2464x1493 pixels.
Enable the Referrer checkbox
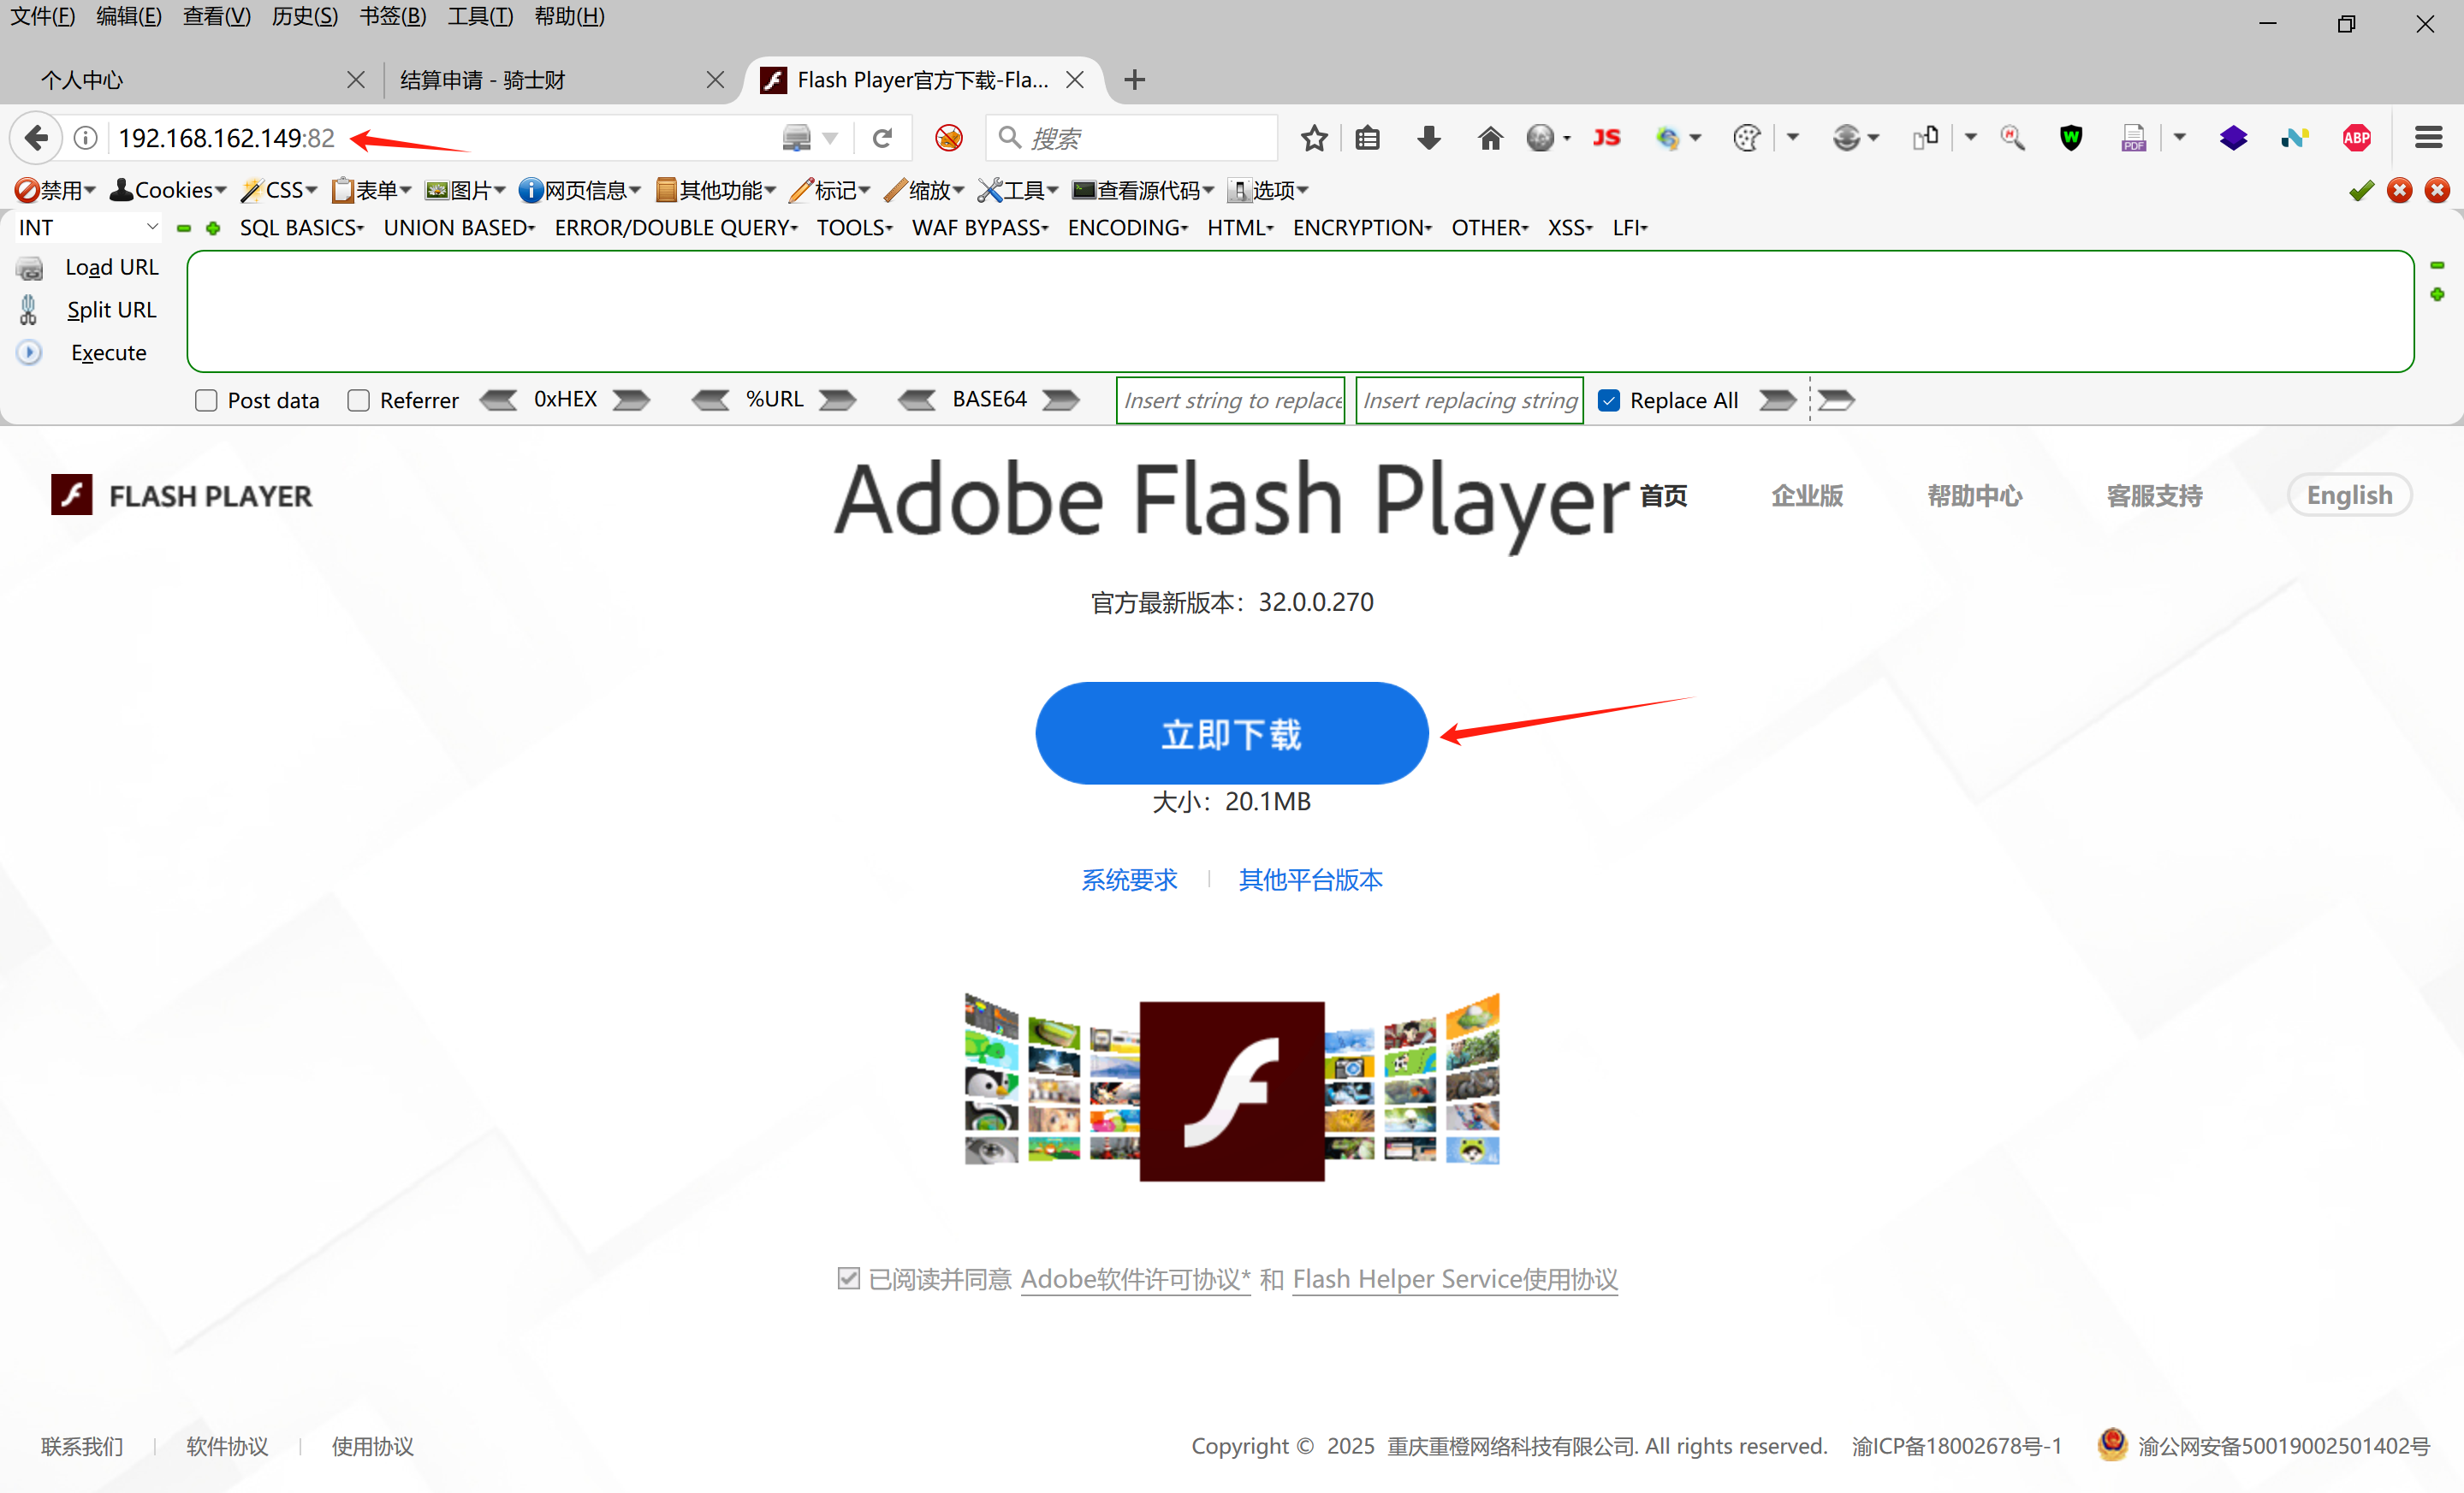358,401
